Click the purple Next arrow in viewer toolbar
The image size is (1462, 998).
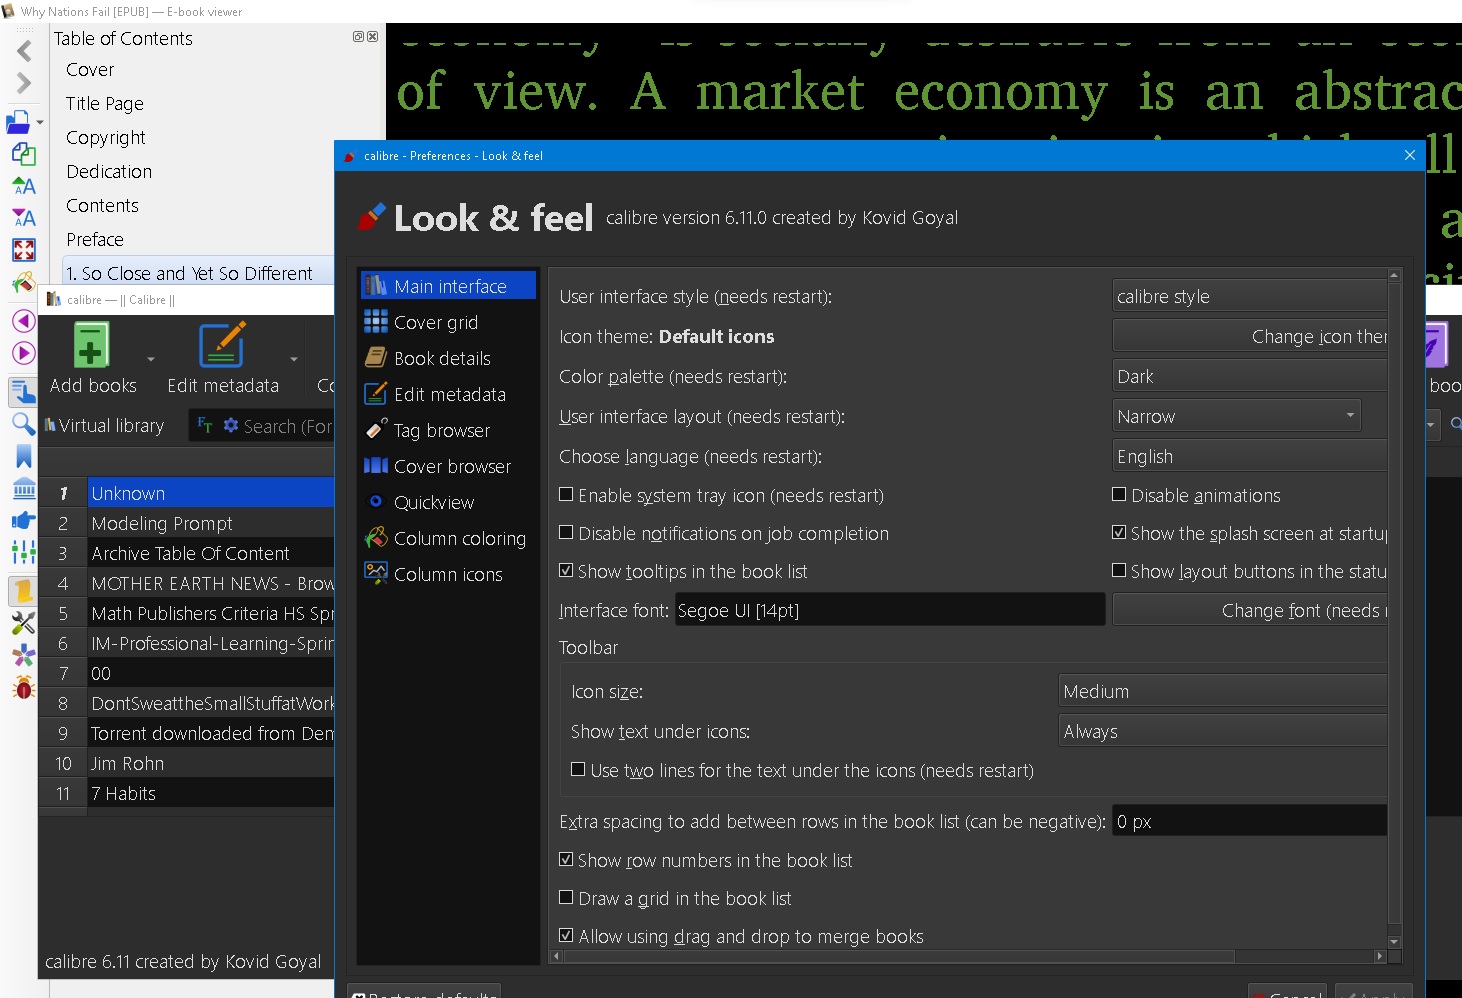click(x=24, y=353)
